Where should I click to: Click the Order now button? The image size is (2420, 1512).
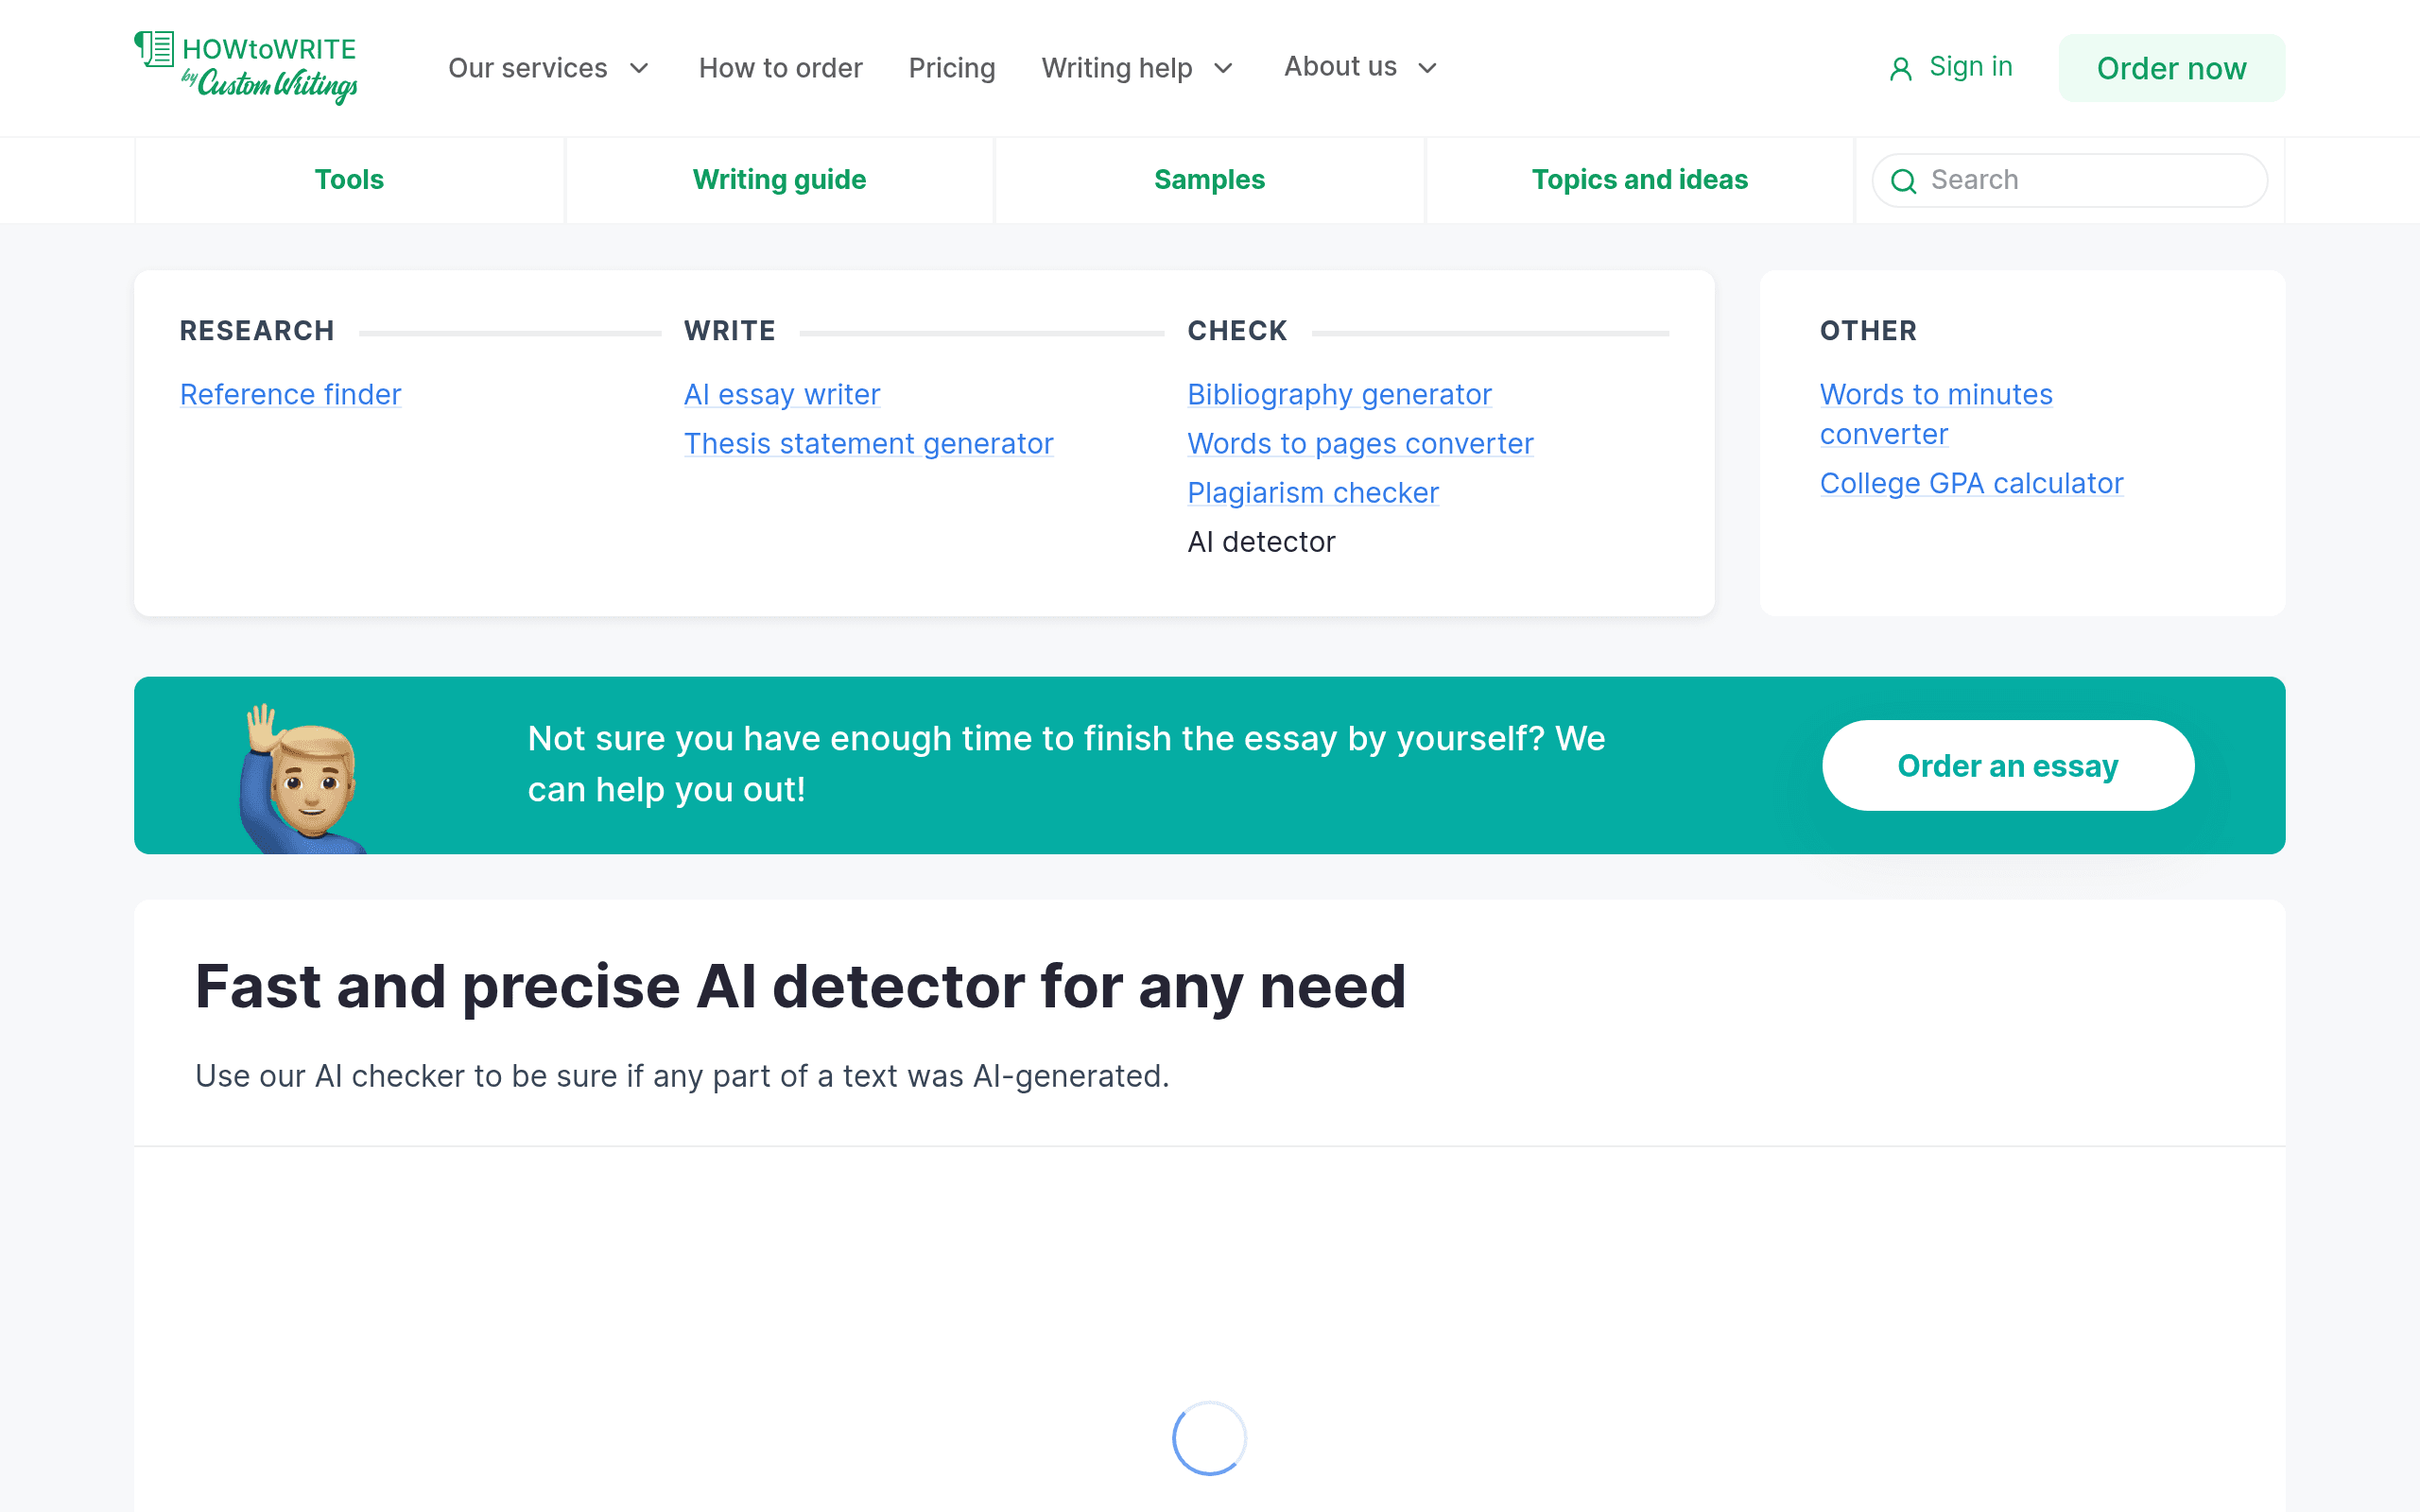pos(2171,68)
